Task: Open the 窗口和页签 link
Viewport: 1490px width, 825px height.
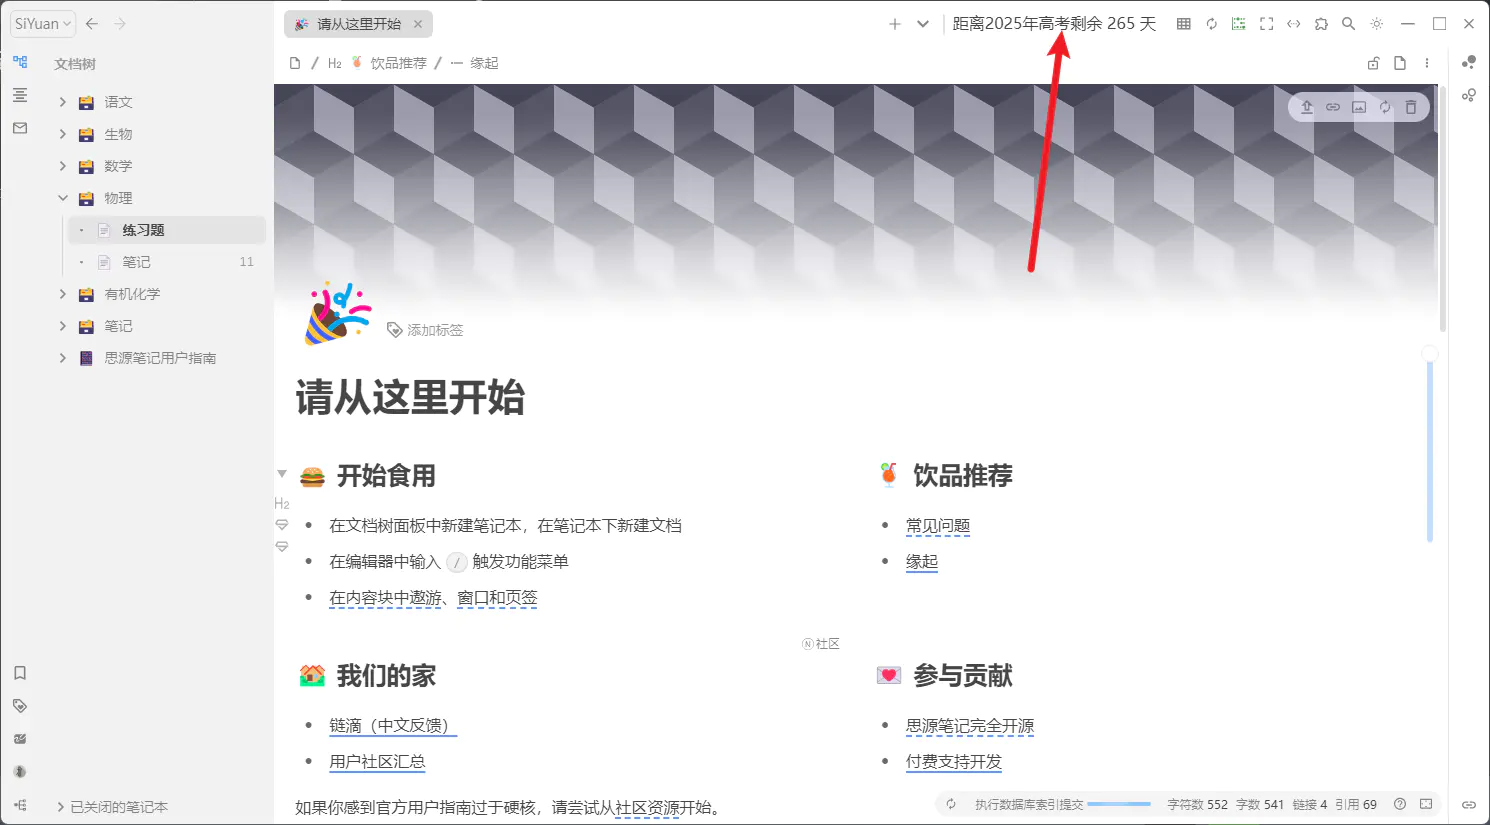Action: [497, 598]
